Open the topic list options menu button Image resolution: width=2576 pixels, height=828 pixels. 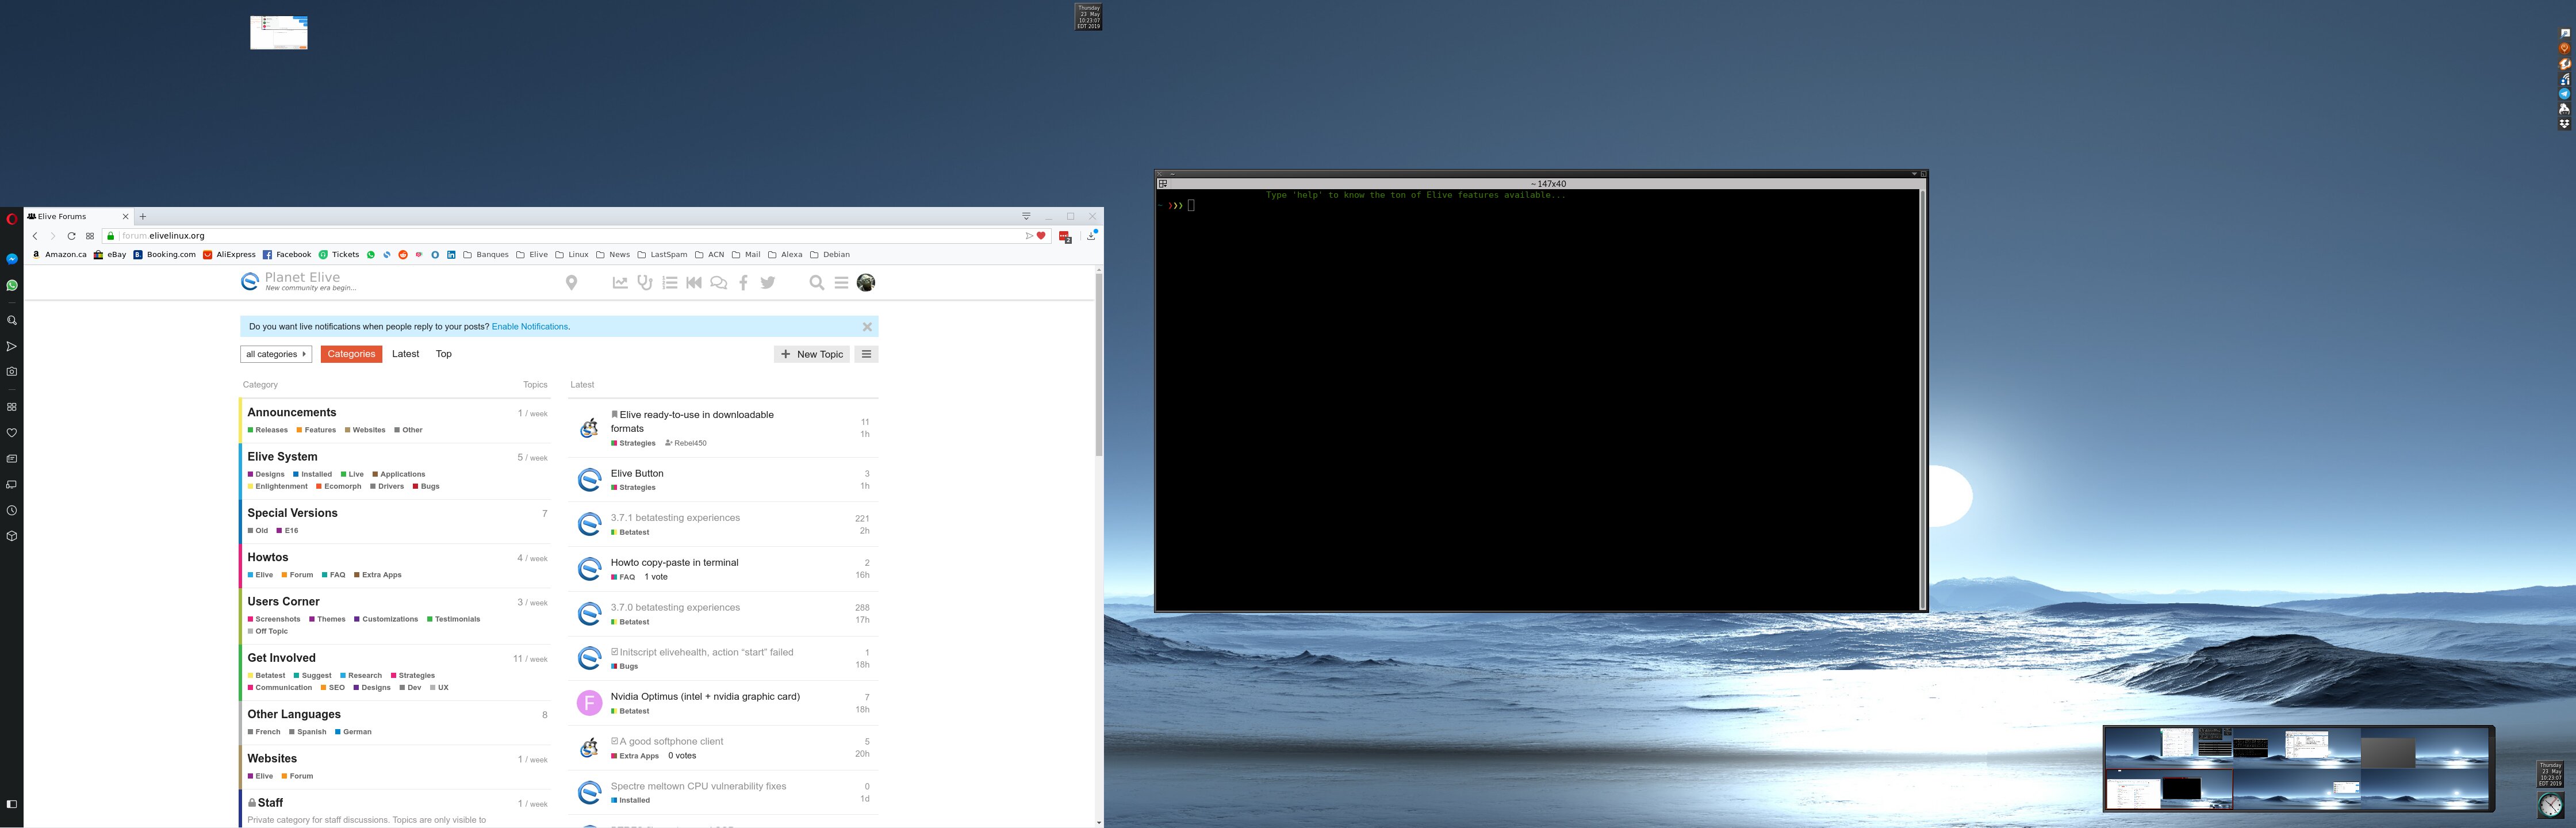[x=867, y=354]
